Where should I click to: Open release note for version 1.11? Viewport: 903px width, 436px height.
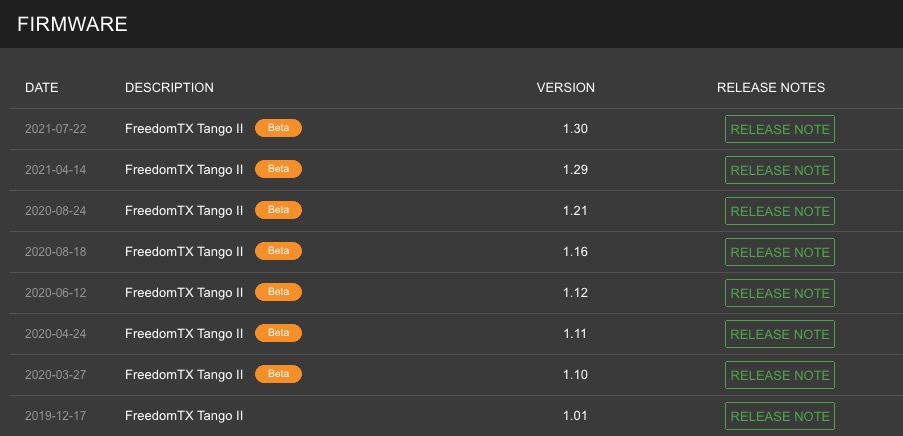tap(779, 334)
